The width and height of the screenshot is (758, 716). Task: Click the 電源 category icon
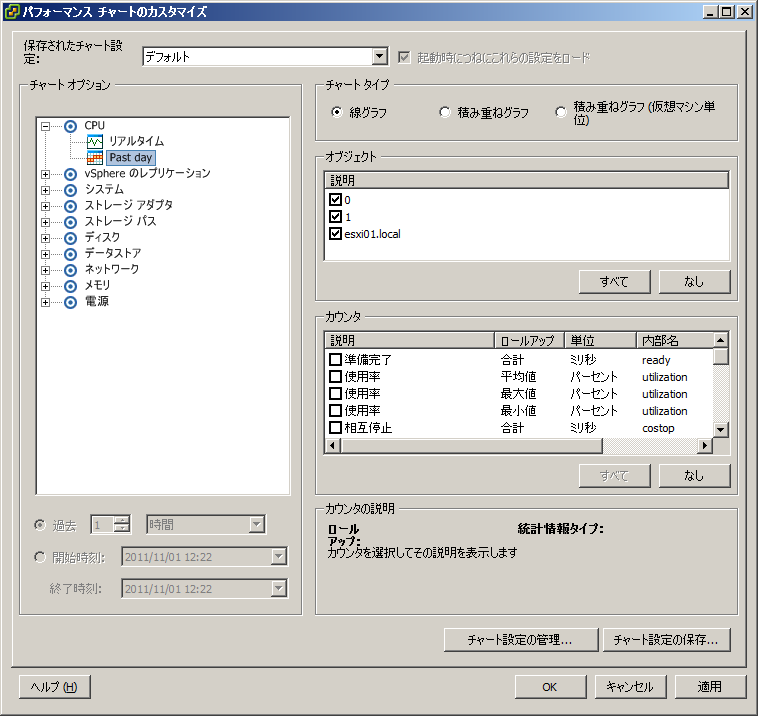click(70, 302)
